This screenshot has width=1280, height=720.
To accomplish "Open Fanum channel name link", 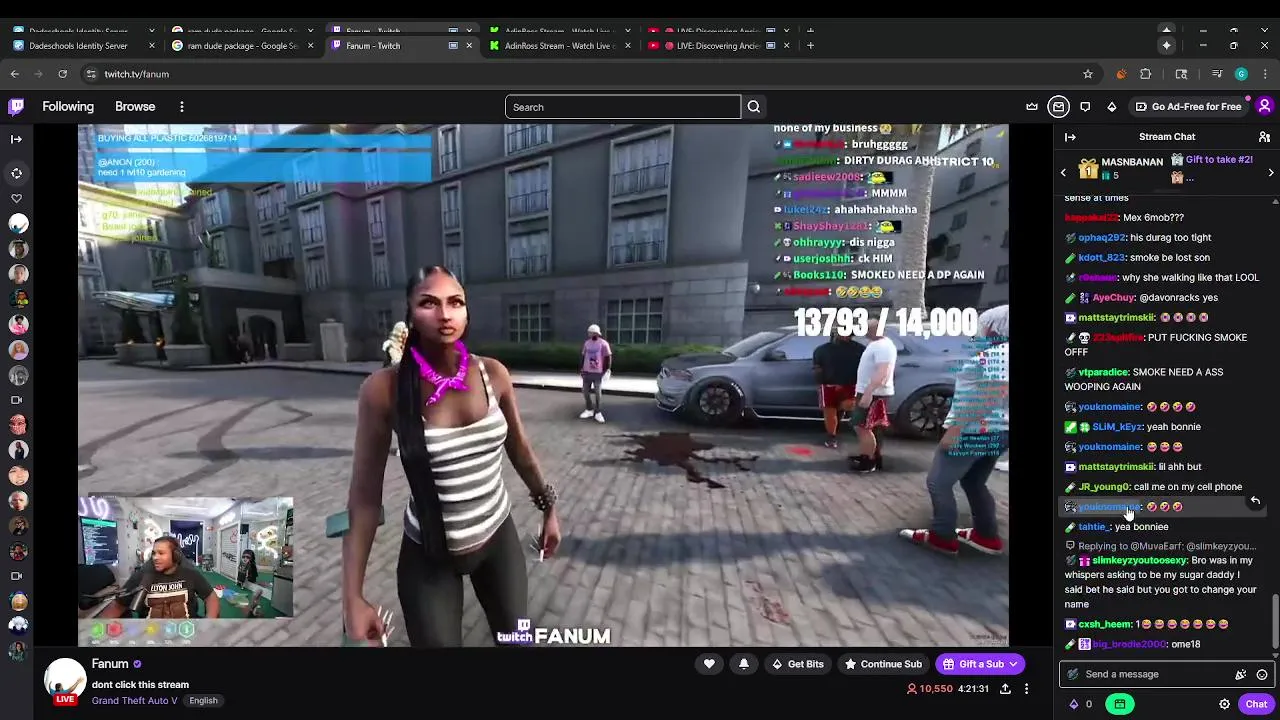I will (x=110, y=664).
